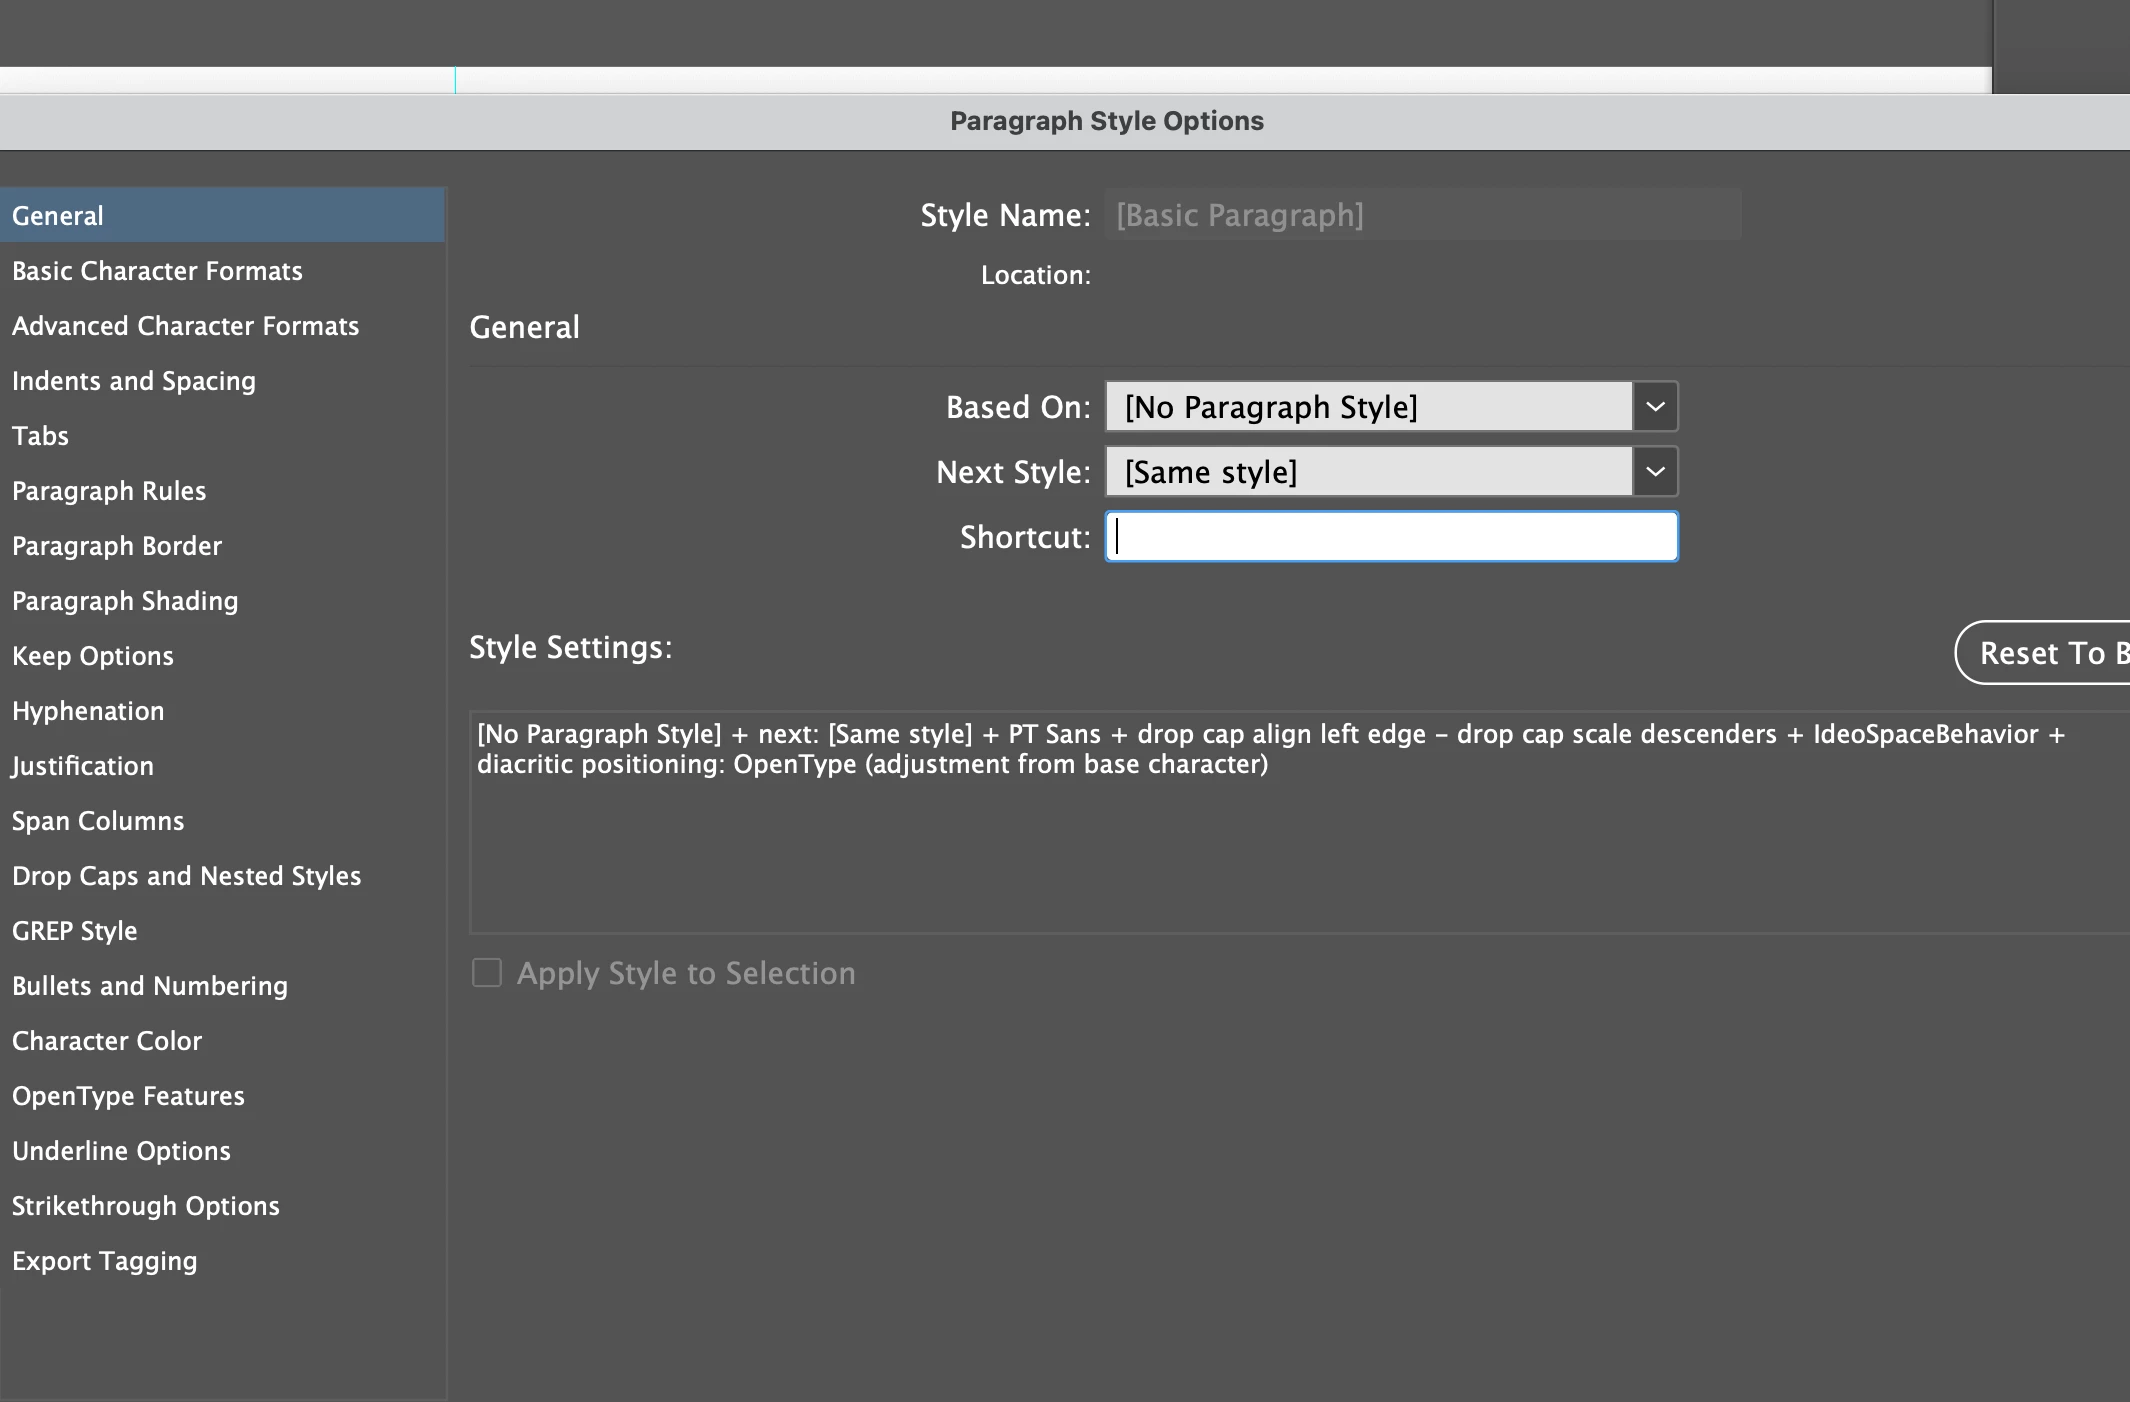The image size is (2130, 1402).
Task: Toggle Apply Style to Selection checkbox
Action: tap(487, 973)
